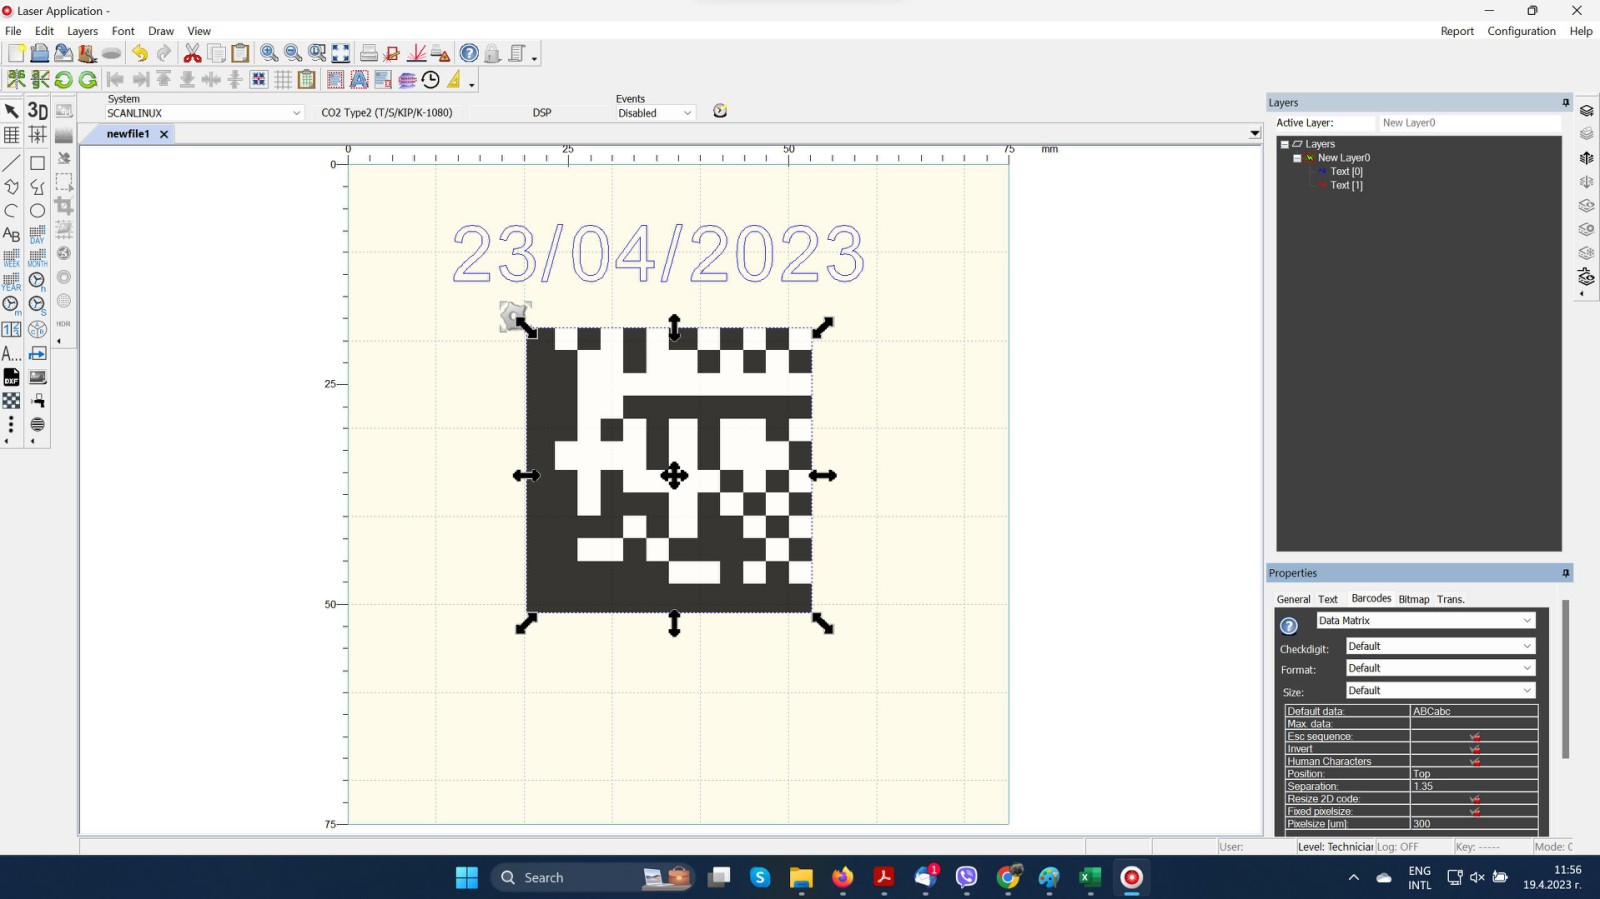Click the undo arrow icon
This screenshot has width=1600, height=899.
point(140,53)
